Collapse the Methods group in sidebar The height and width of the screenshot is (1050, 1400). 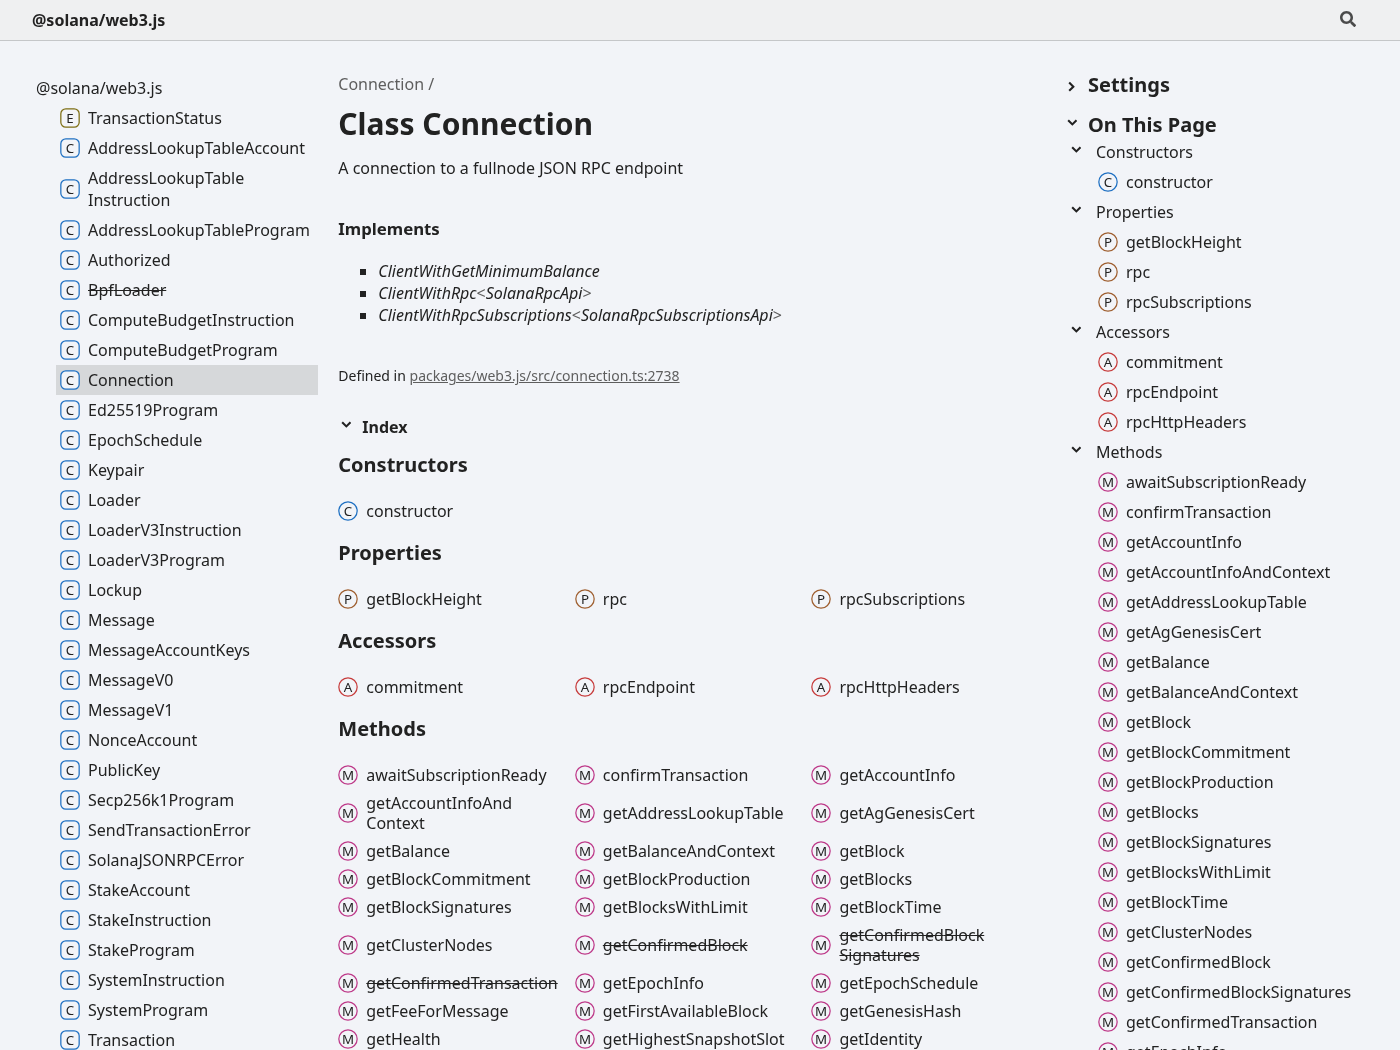coord(1076,451)
